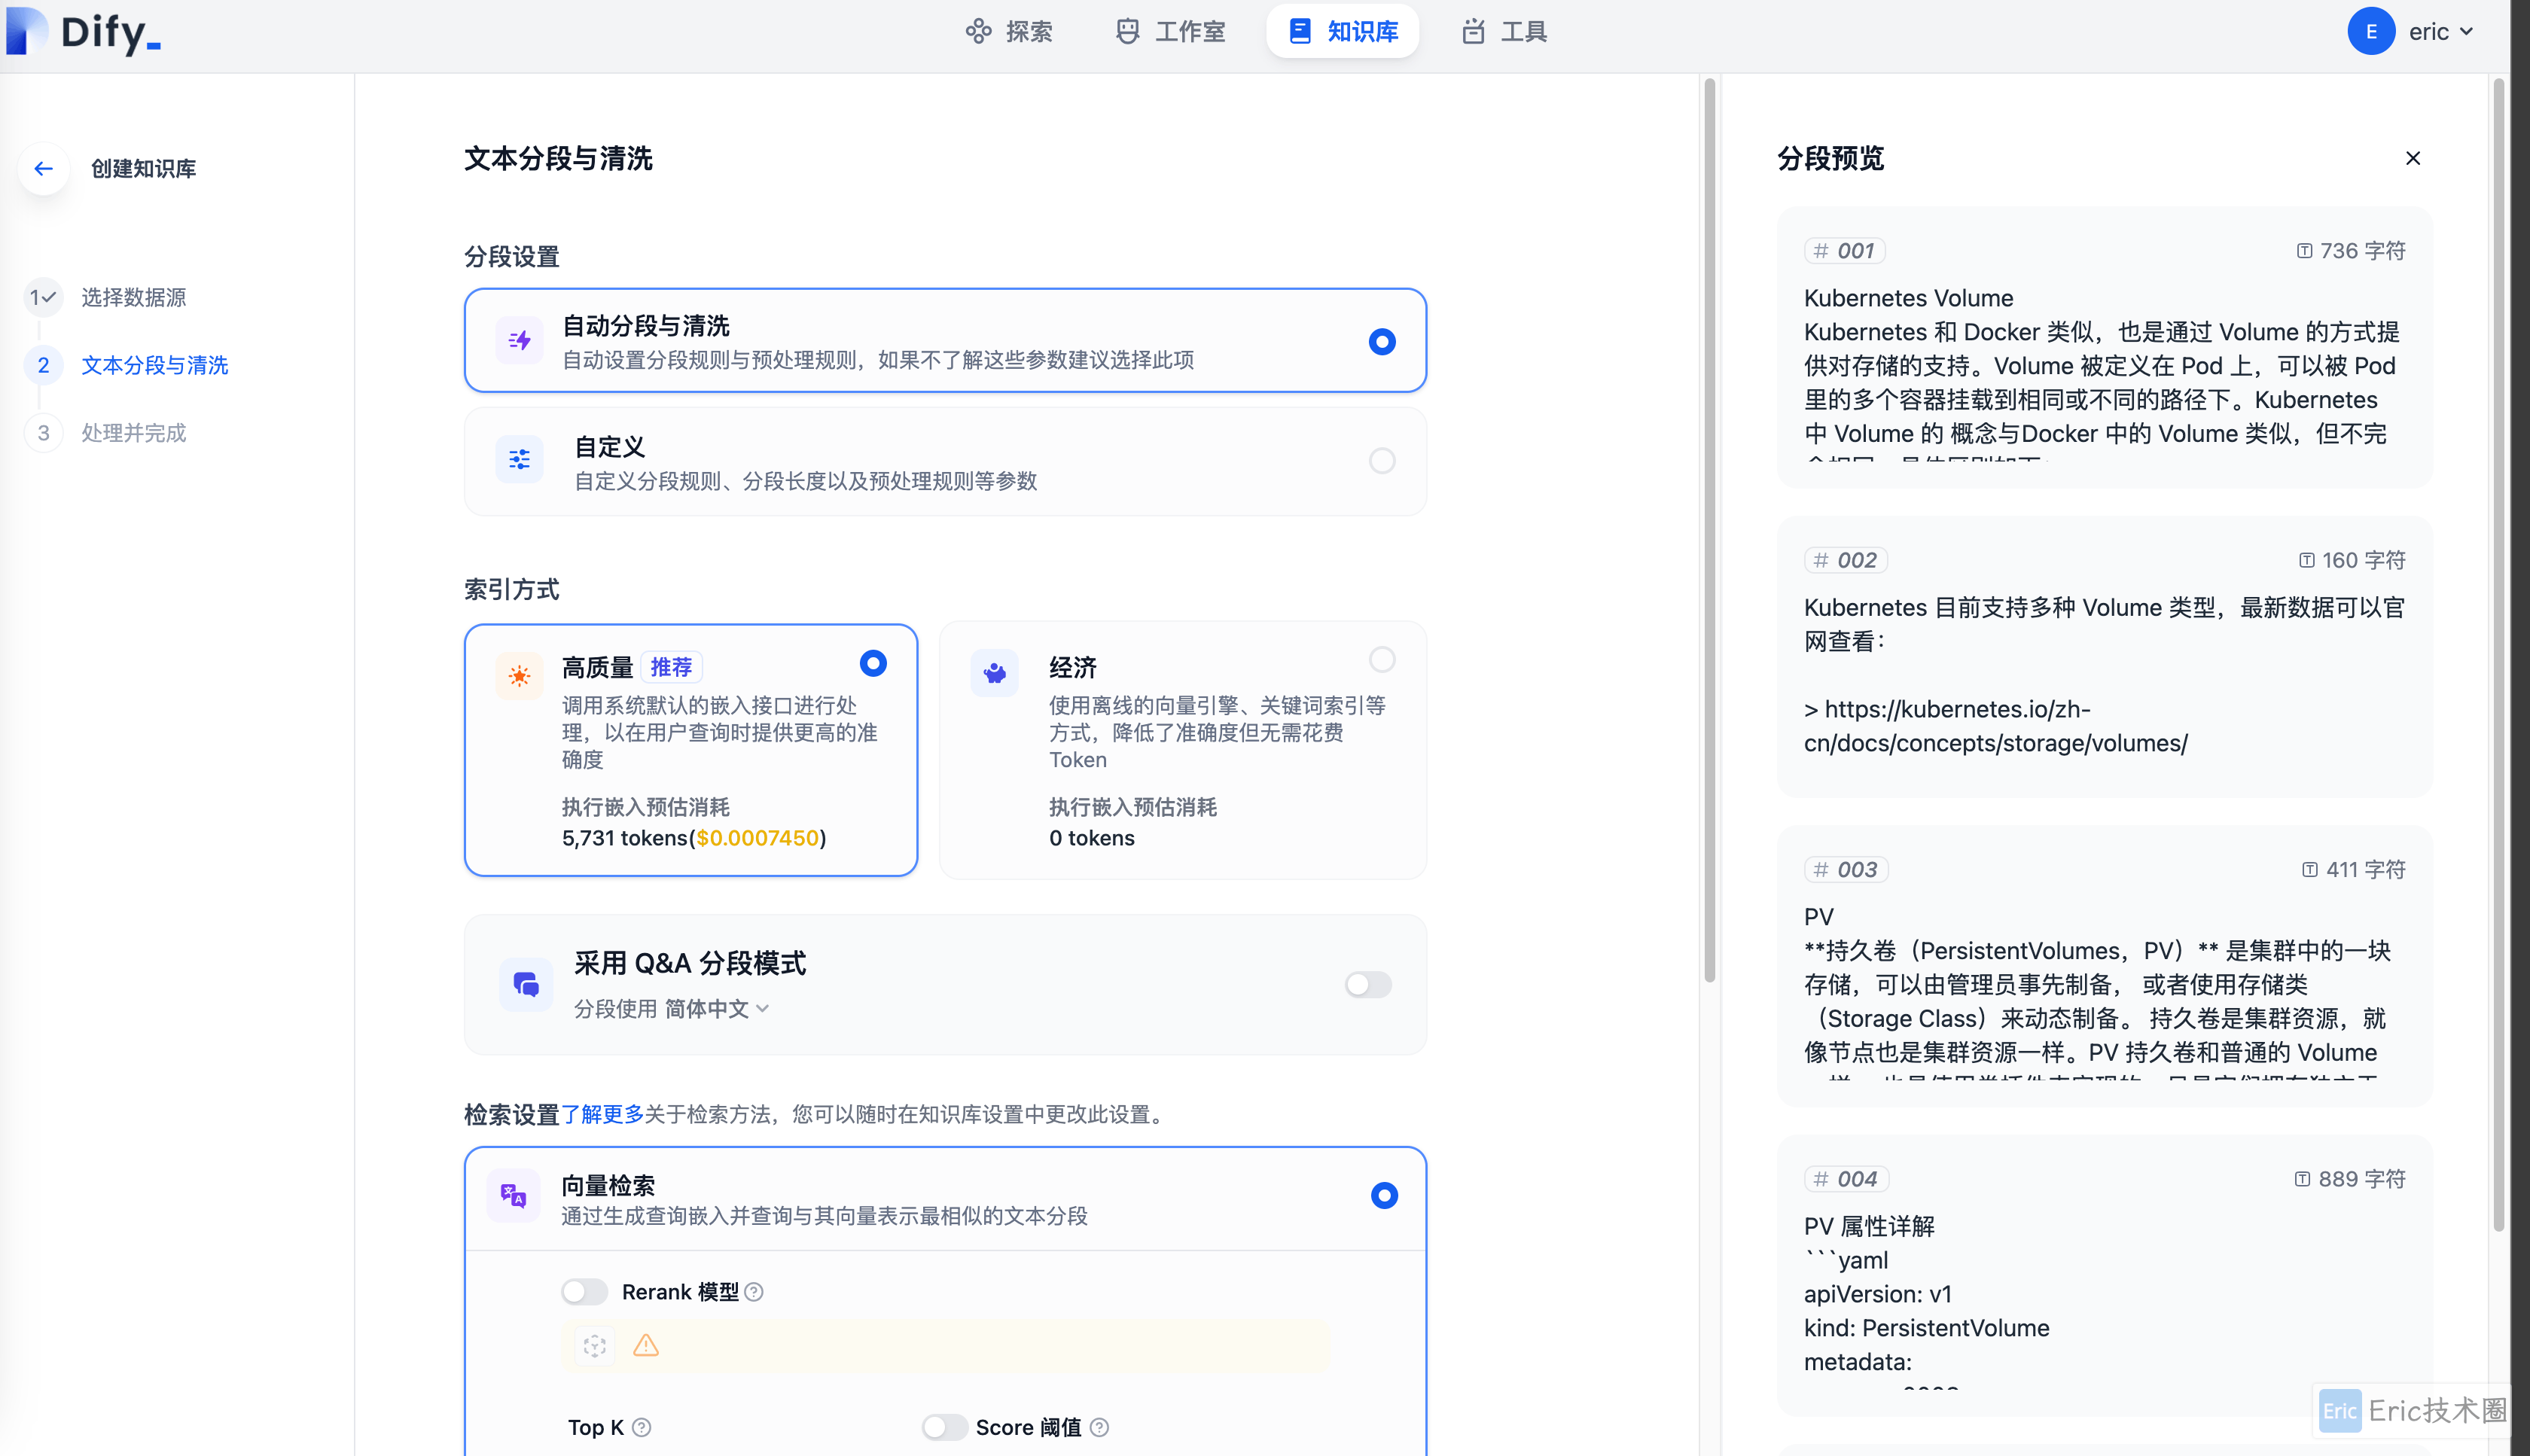Image resolution: width=2530 pixels, height=1456 pixels.
Task: Open the 工作室 studio tab
Action: point(1170,32)
